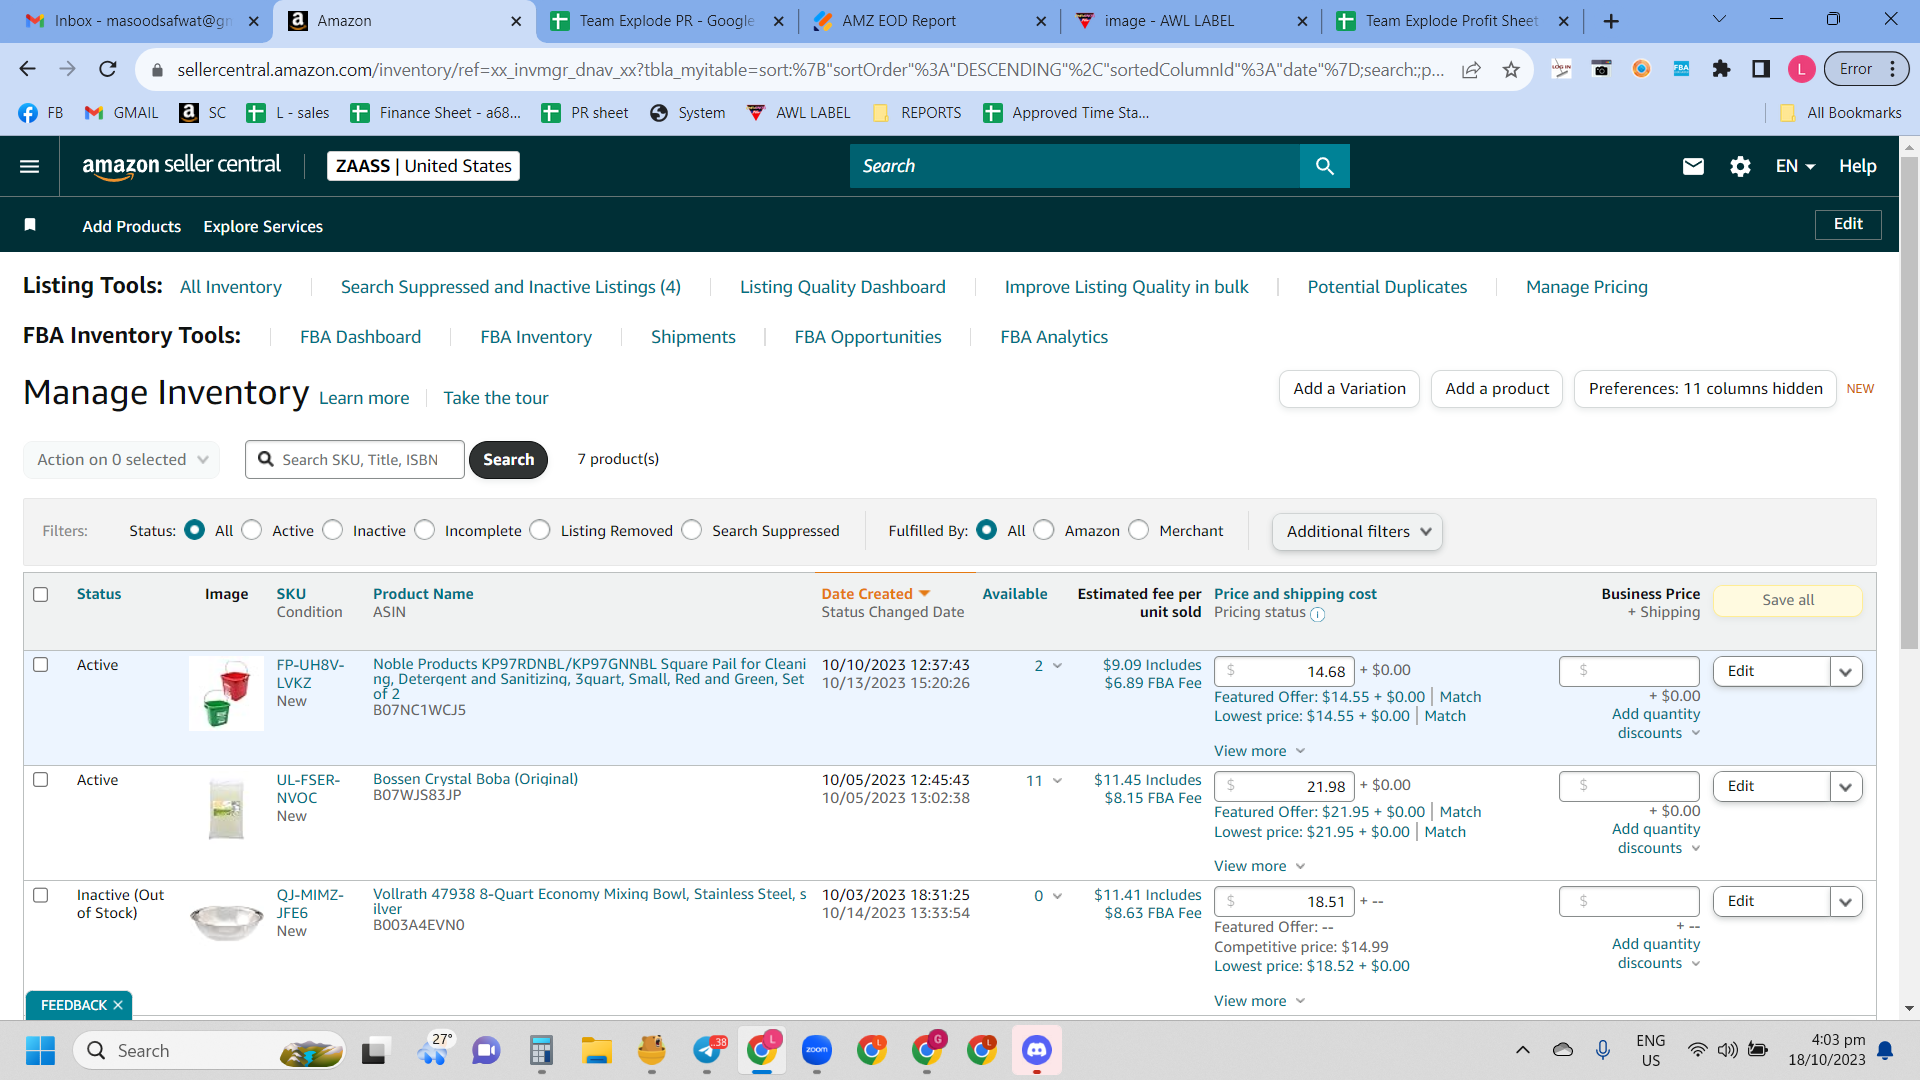Check the select-all checkbox in table header
Viewport: 1920px width, 1080px height.
41,594
